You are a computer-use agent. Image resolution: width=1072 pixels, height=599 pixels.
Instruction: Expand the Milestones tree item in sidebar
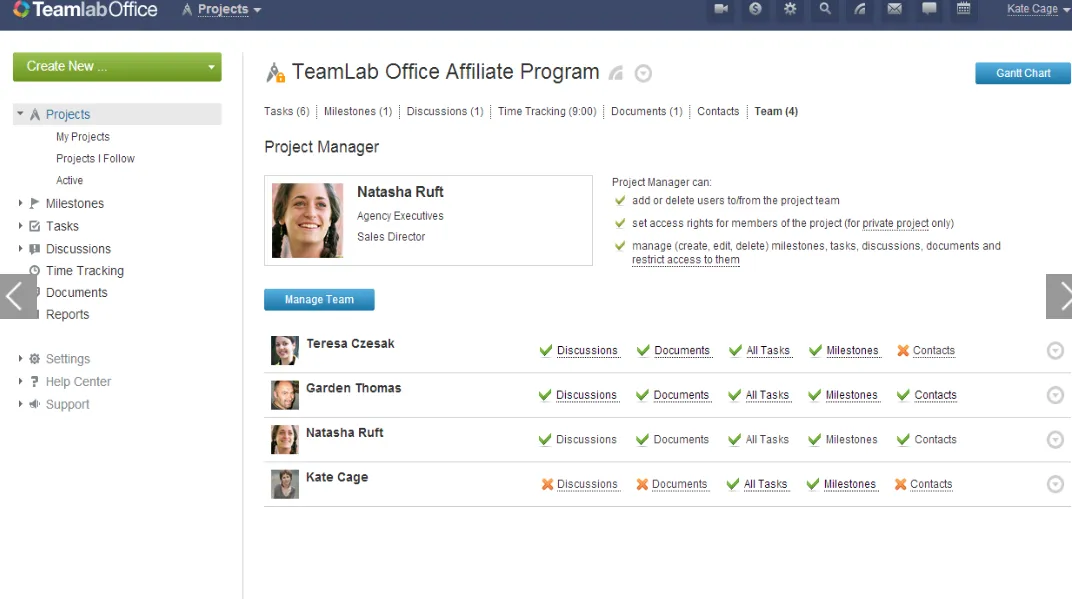click(20, 203)
